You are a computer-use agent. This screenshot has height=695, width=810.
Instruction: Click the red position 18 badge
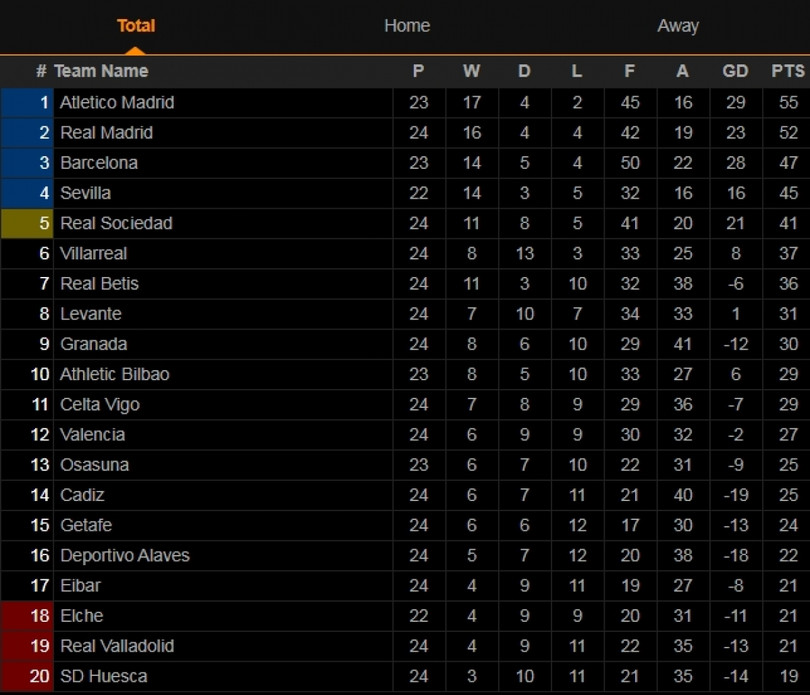(28, 616)
